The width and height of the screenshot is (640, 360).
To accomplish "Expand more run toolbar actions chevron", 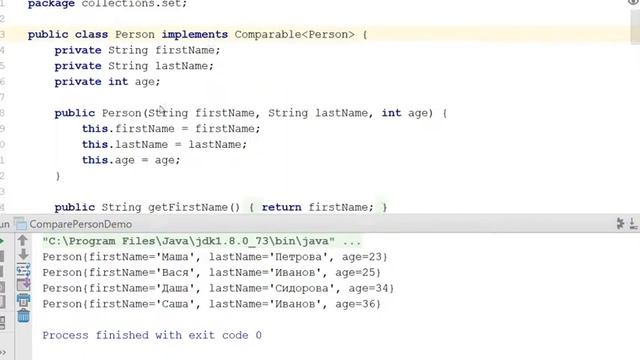I will (x=3, y=353).
